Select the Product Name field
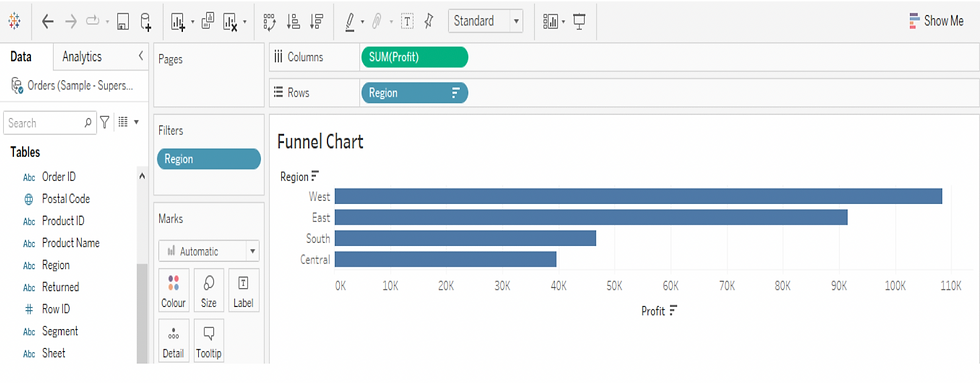The image size is (980, 383). click(71, 242)
